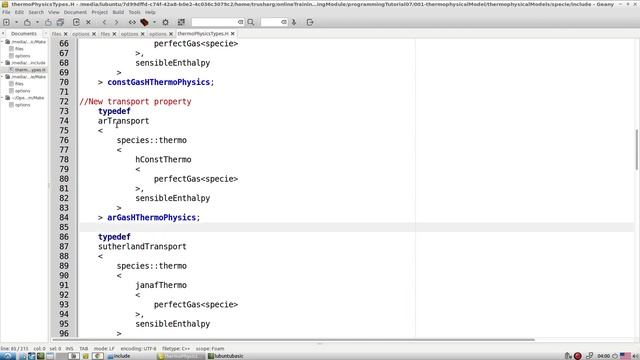Open the Project menu
This screenshot has height=360, width=640.
pos(100,12)
